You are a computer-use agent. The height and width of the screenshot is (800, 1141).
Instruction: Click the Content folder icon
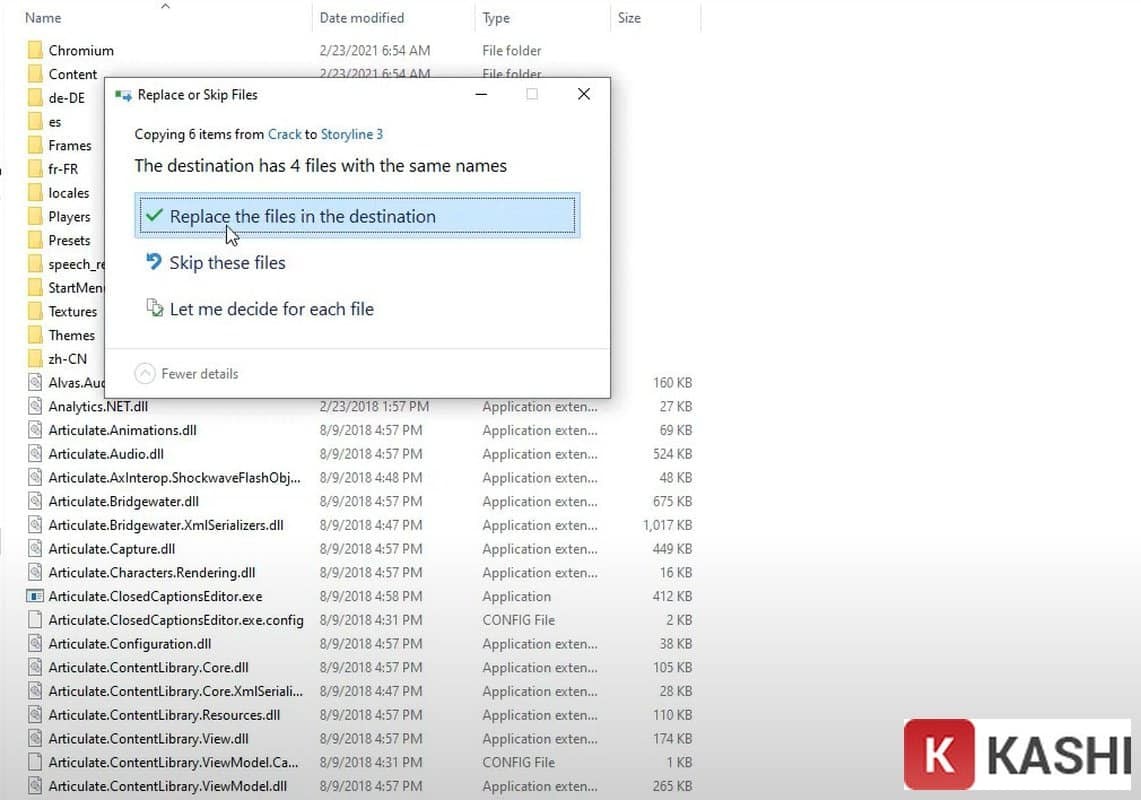click(x=34, y=74)
